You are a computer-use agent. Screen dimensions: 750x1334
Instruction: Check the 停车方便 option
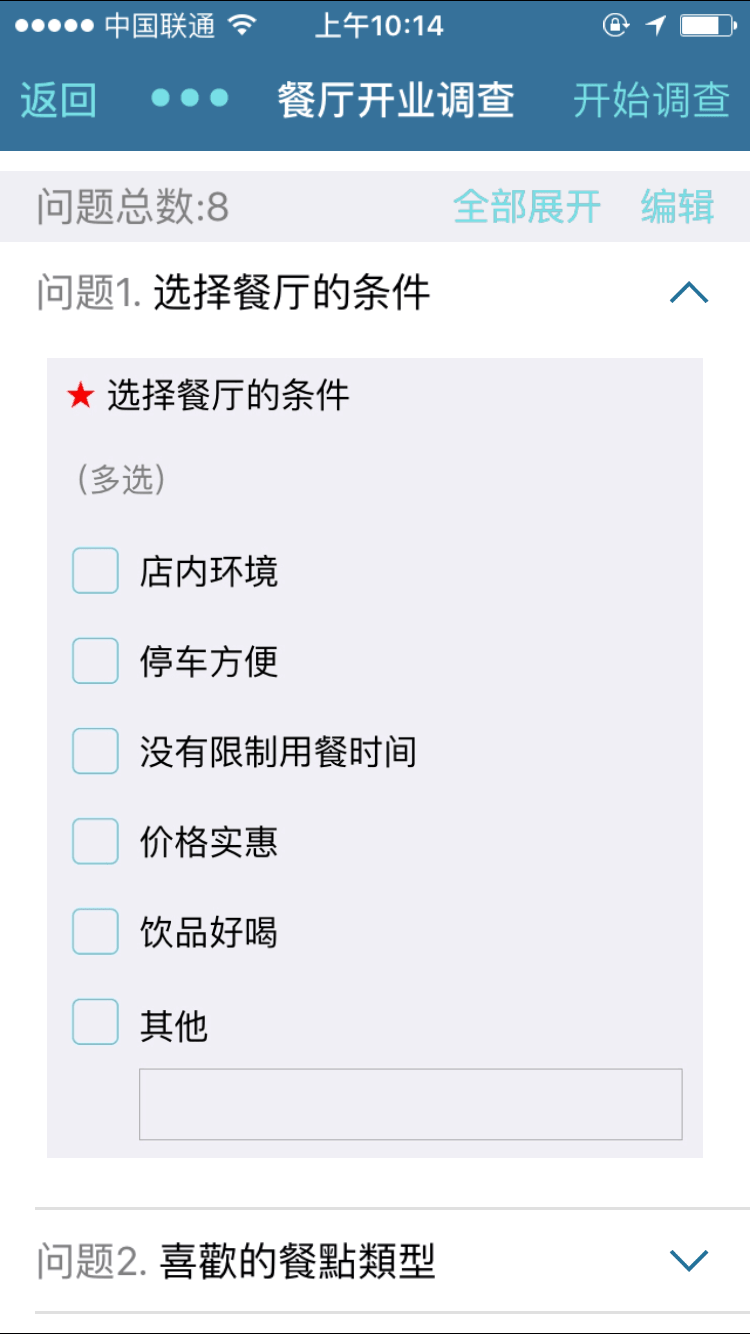(x=96, y=661)
